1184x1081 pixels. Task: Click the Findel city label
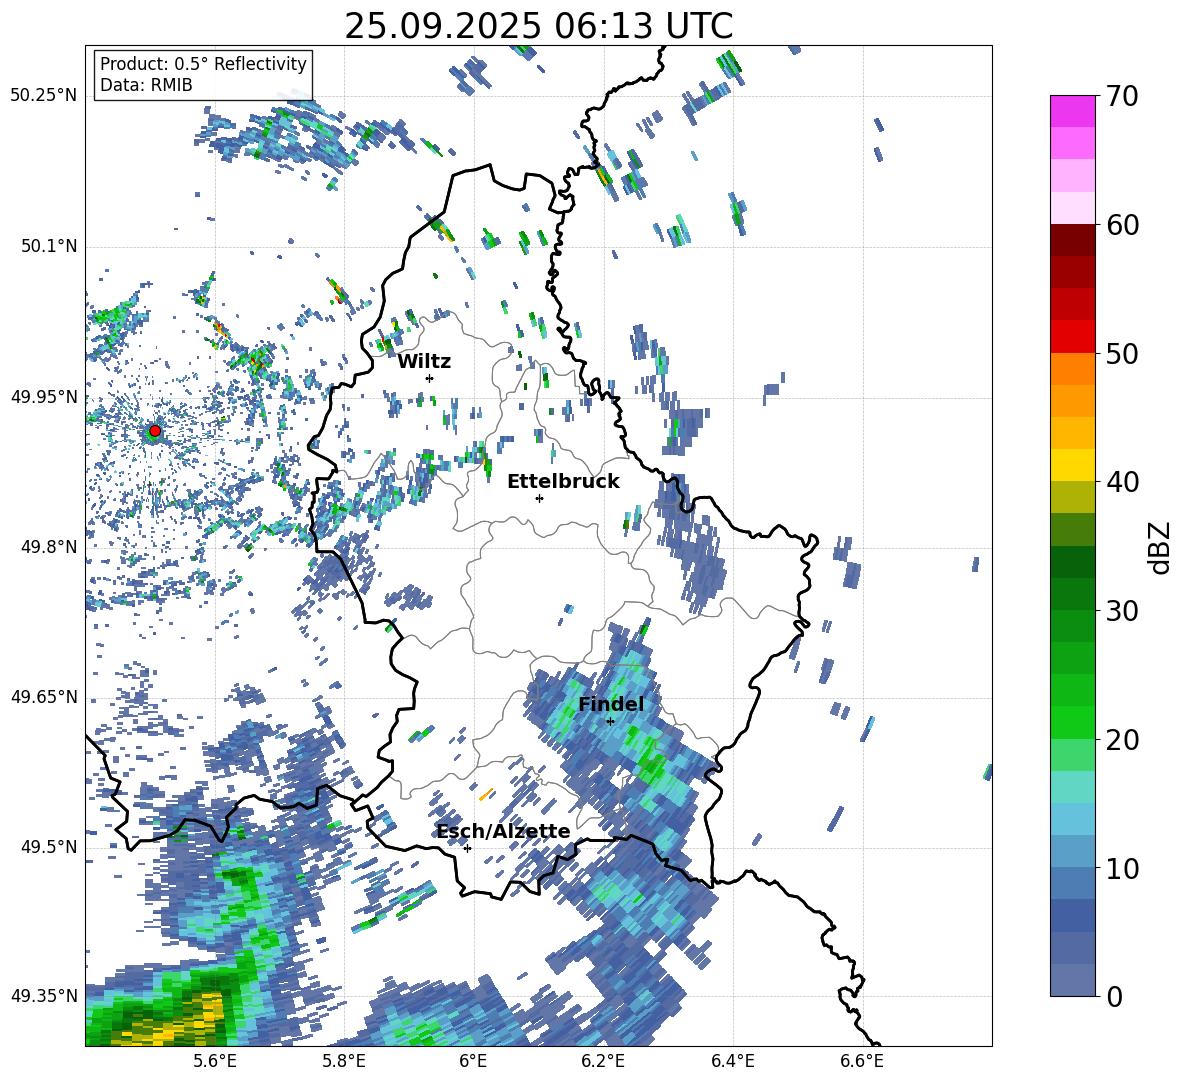pyautogui.click(x=611, y=704)
